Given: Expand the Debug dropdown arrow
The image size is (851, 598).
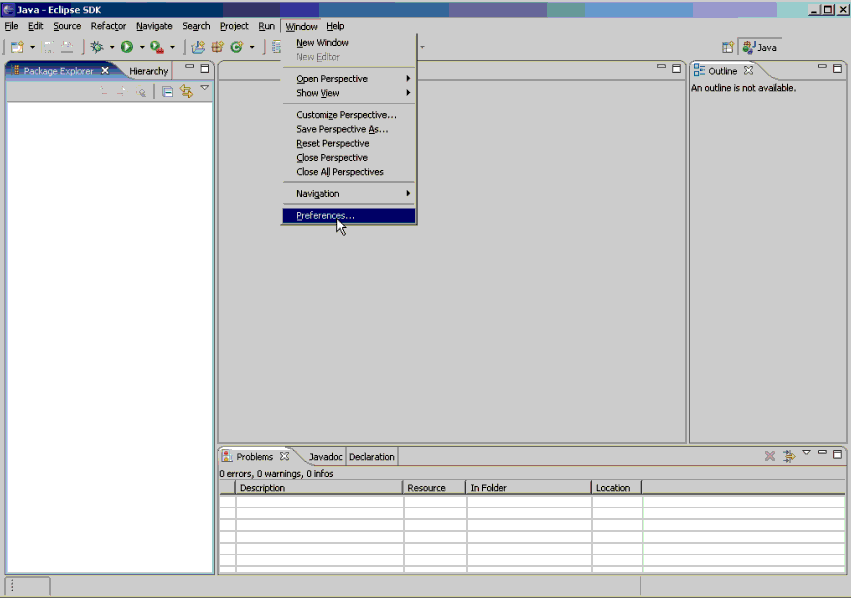Looking at the screenshot, I should click(112, 48).
